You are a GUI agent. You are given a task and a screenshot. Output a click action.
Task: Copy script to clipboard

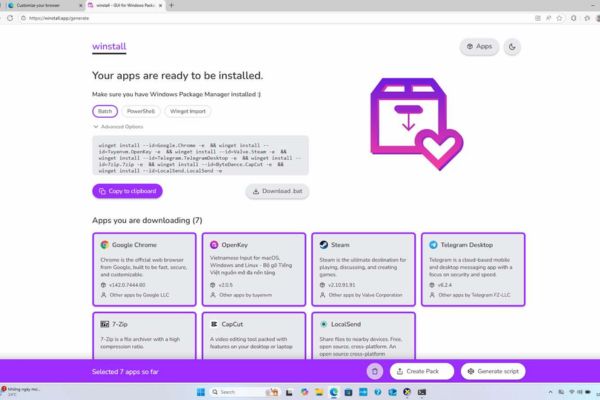(x=127, y=191)
